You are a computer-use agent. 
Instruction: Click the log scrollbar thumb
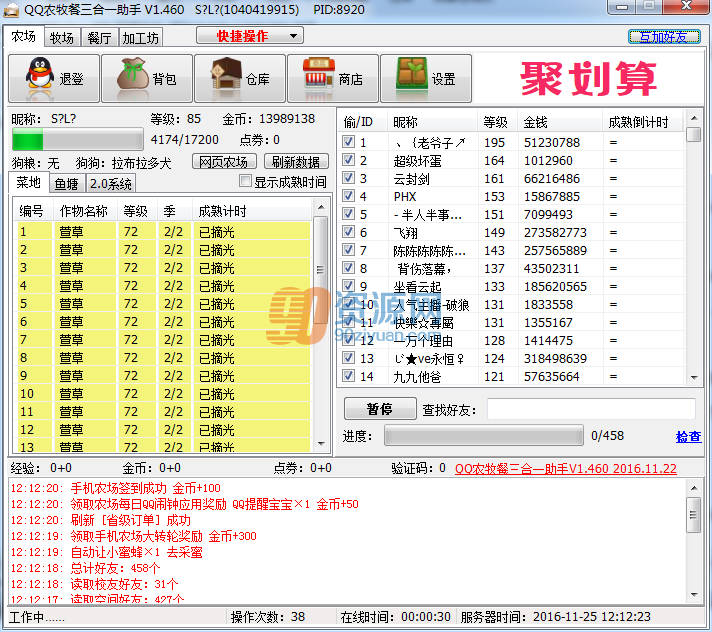pos(693,515)
